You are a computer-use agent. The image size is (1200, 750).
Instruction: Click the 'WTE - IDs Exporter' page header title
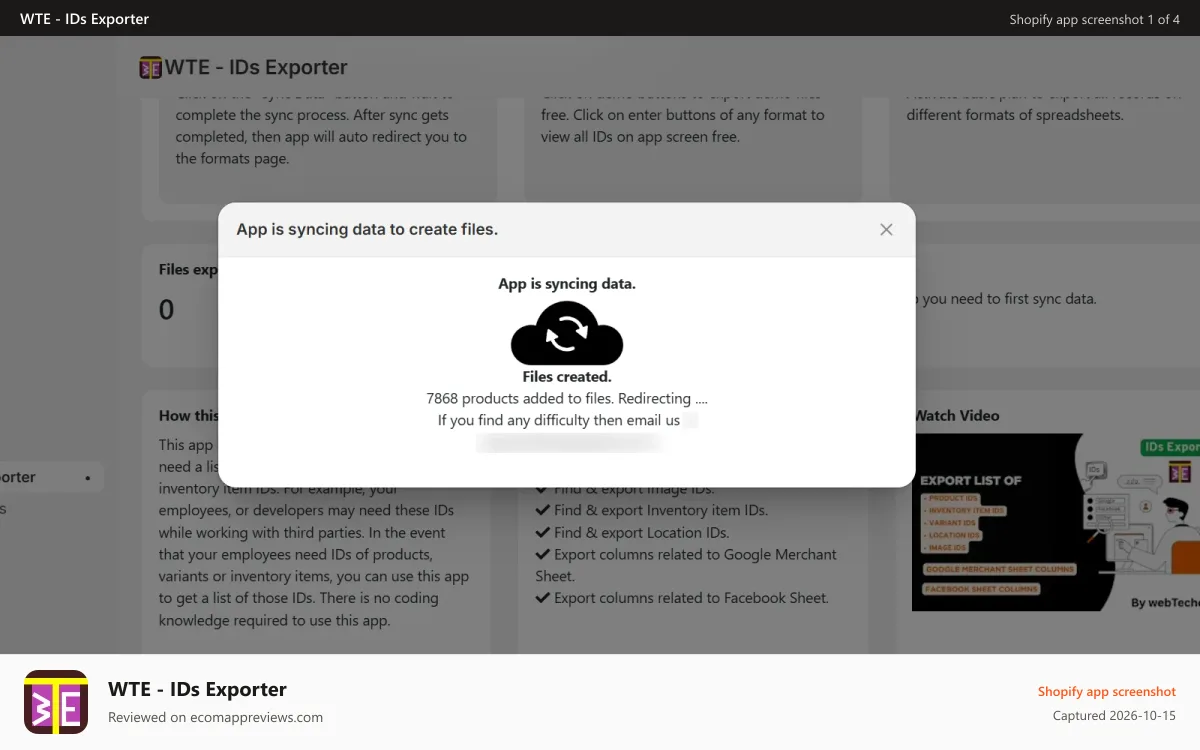point(256,68)
